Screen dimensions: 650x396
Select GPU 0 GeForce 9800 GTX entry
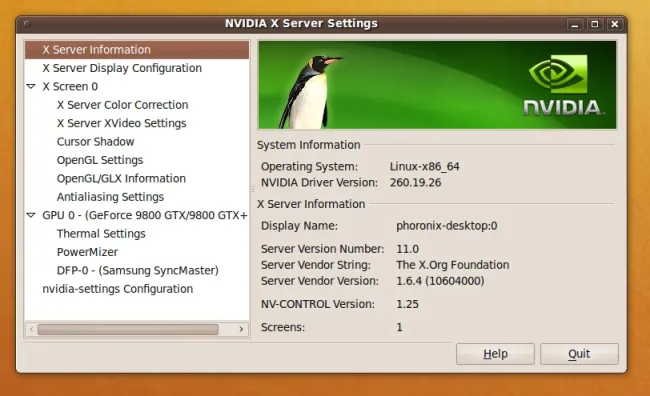[x=145, y=215]
